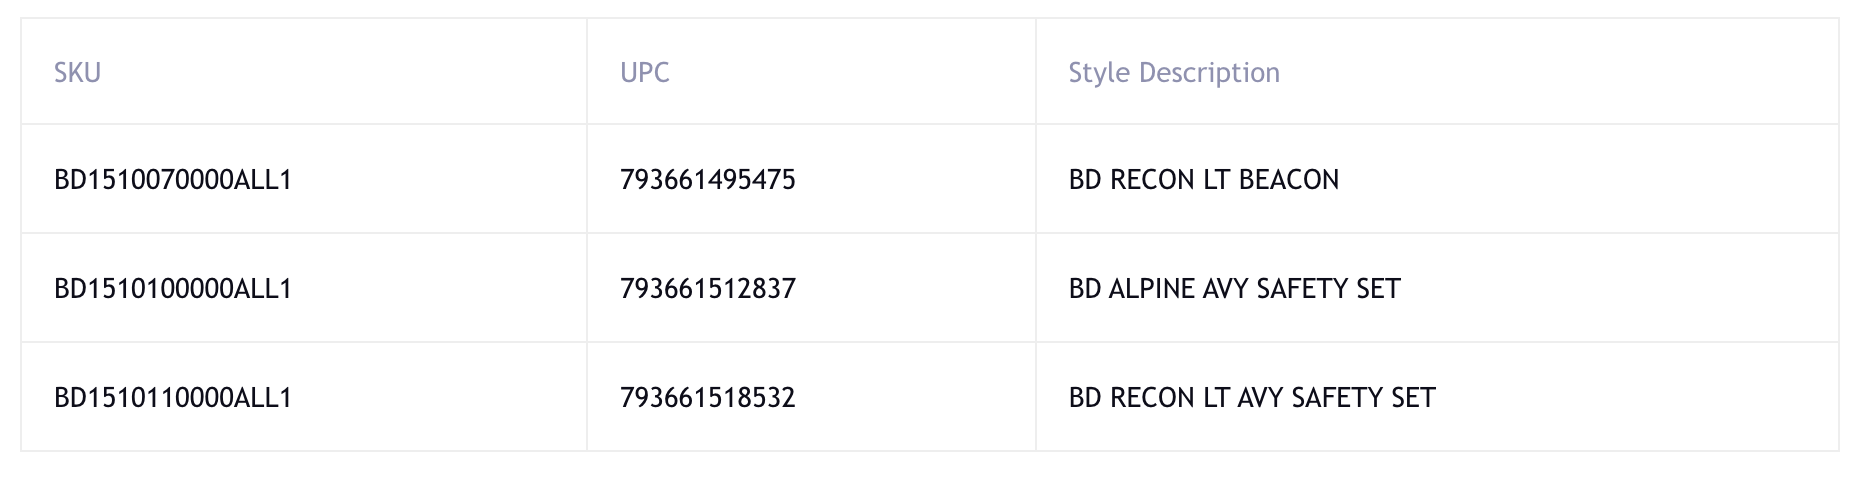Select SKU cell BD1510110000ALL1
The image size is (1860, 478).
pos(173,398)
